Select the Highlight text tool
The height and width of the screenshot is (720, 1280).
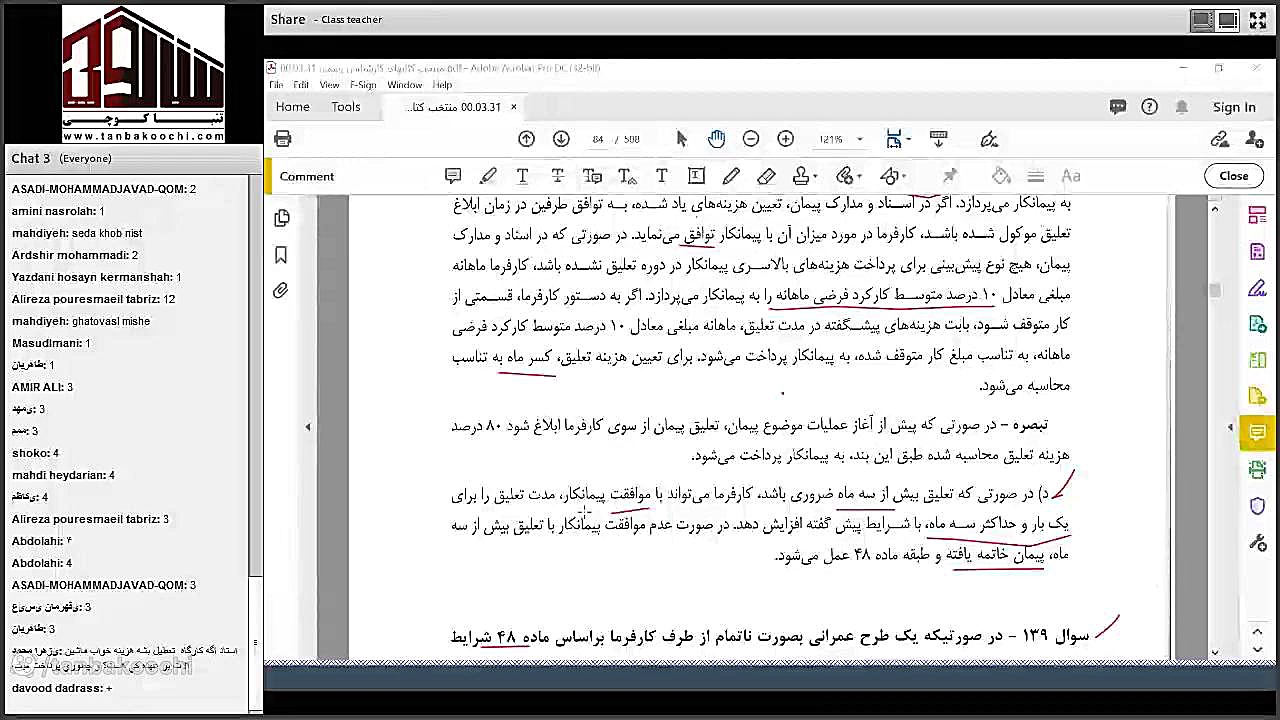[488, 176]
